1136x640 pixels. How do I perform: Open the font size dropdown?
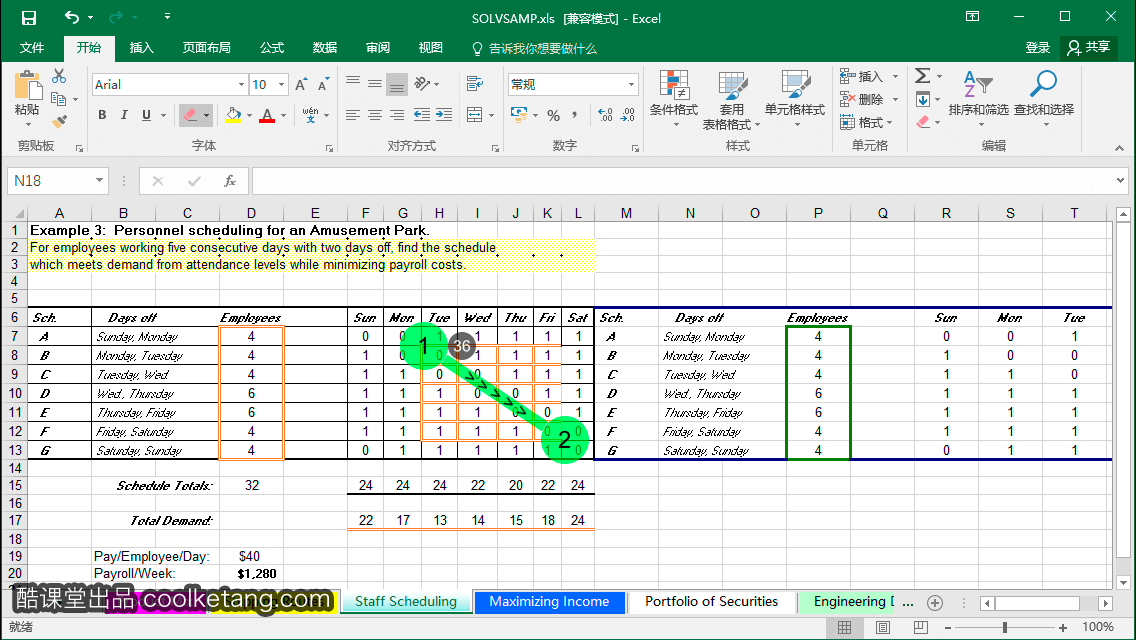point(282,85)
